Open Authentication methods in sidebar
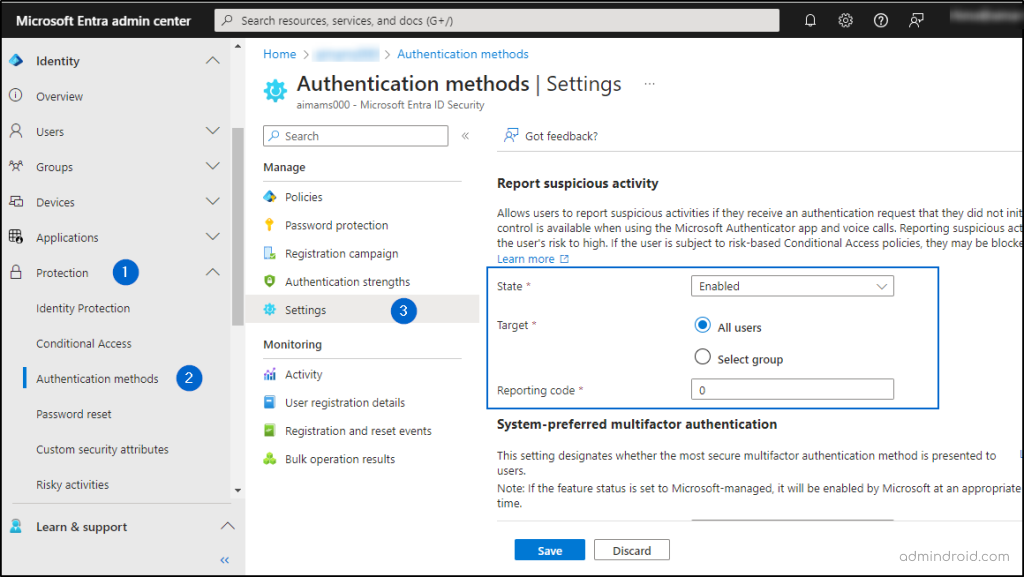The height and width of the screenshot is (577, 1024). pos(97,379)
